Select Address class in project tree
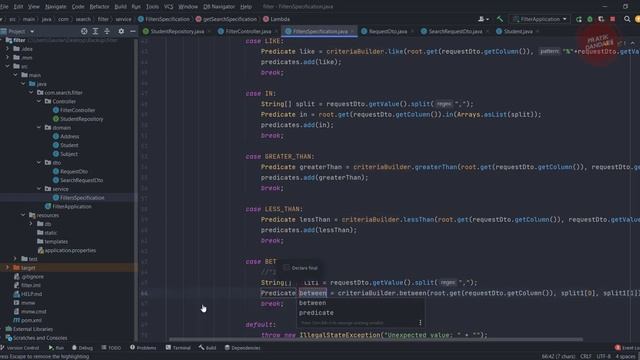Image resolution: width=640 pixels, height=360 pixels. pos(69,136)
